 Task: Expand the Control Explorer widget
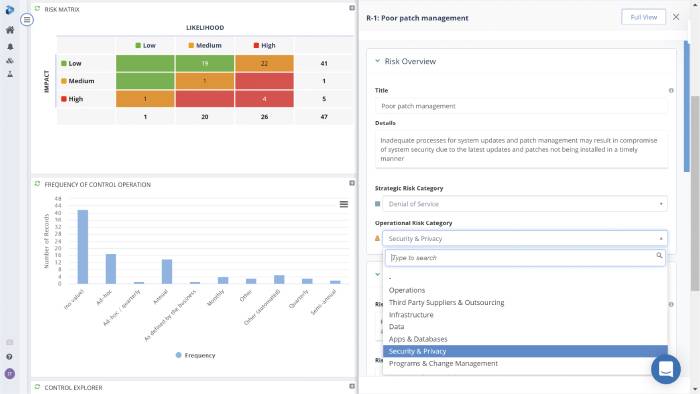tap(352, 386)
